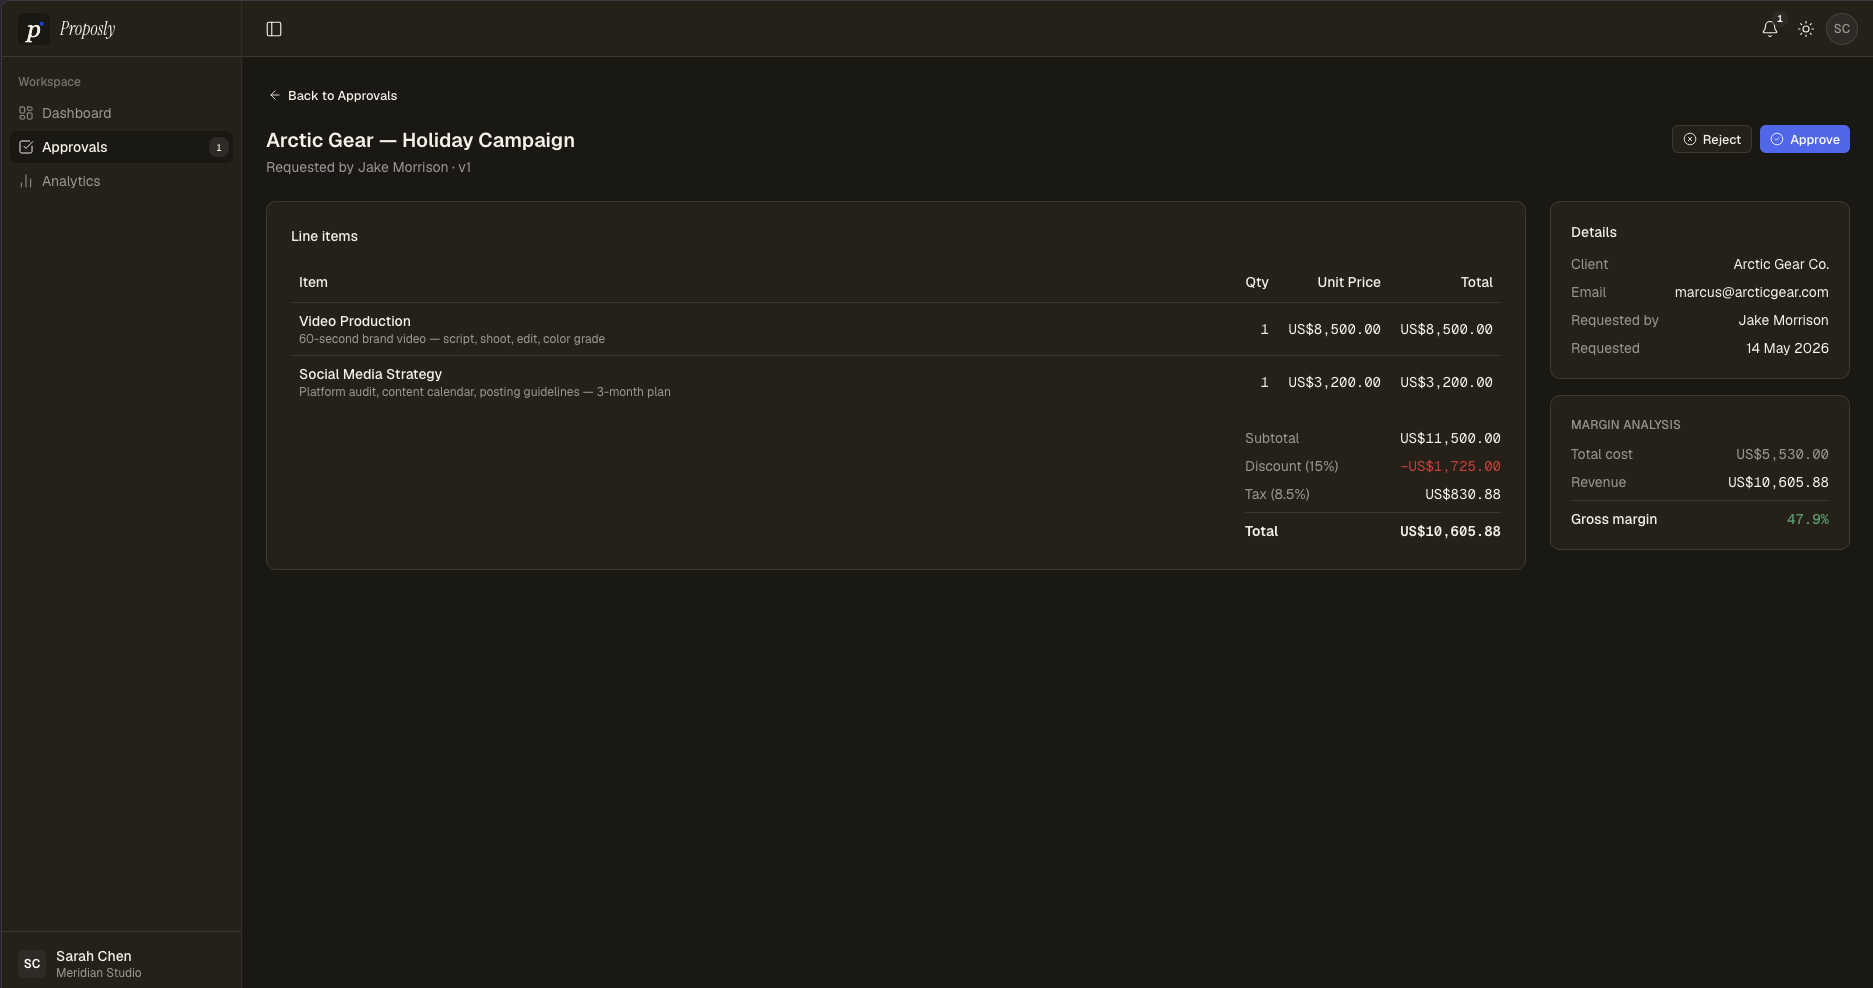The height and width of the screenshot is (988, 1873).
Task: Click the Meridian Studio label
Action: click(x=98, y=973)
